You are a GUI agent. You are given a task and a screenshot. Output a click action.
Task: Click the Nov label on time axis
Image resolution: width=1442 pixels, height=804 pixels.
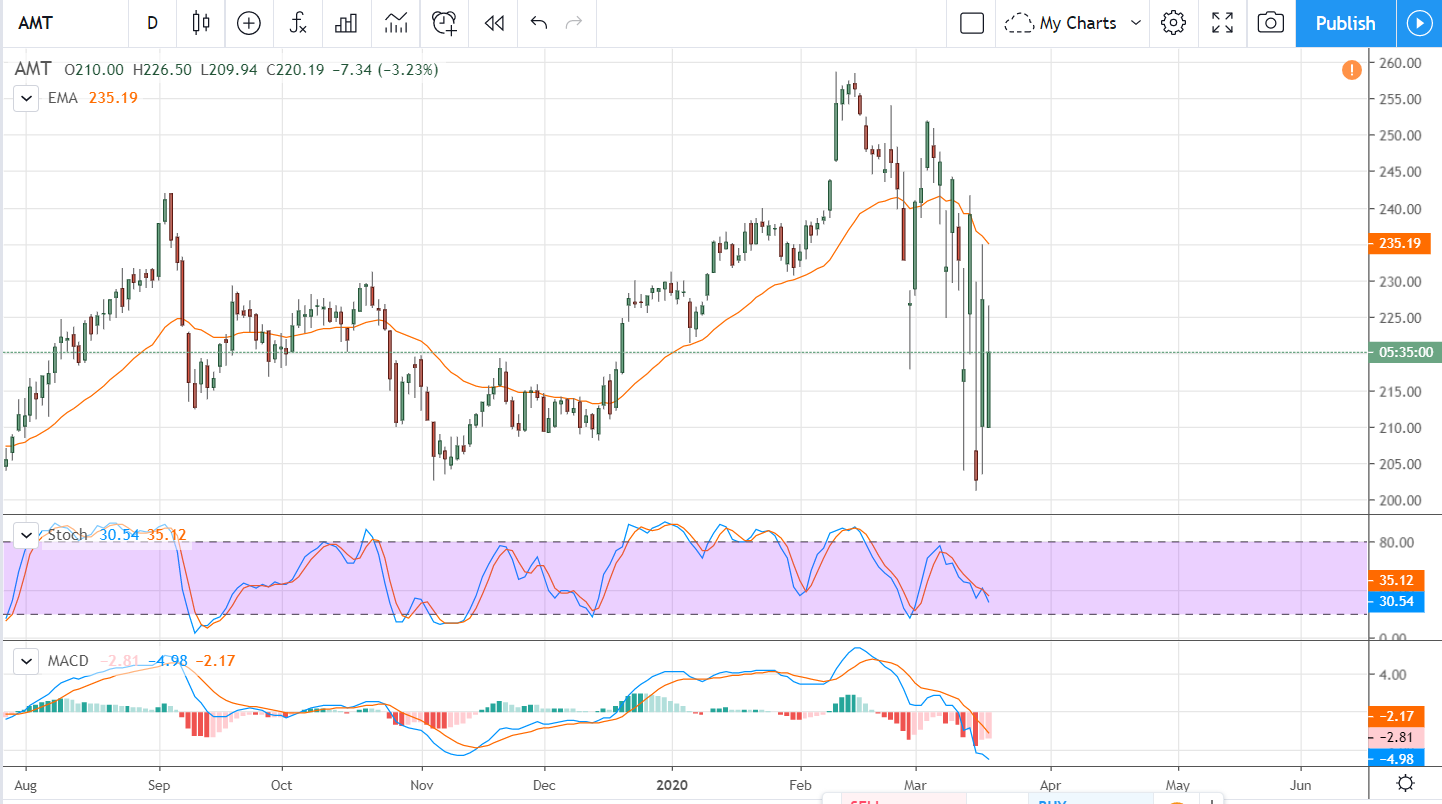pyautogui.click(x=422, y=783)
